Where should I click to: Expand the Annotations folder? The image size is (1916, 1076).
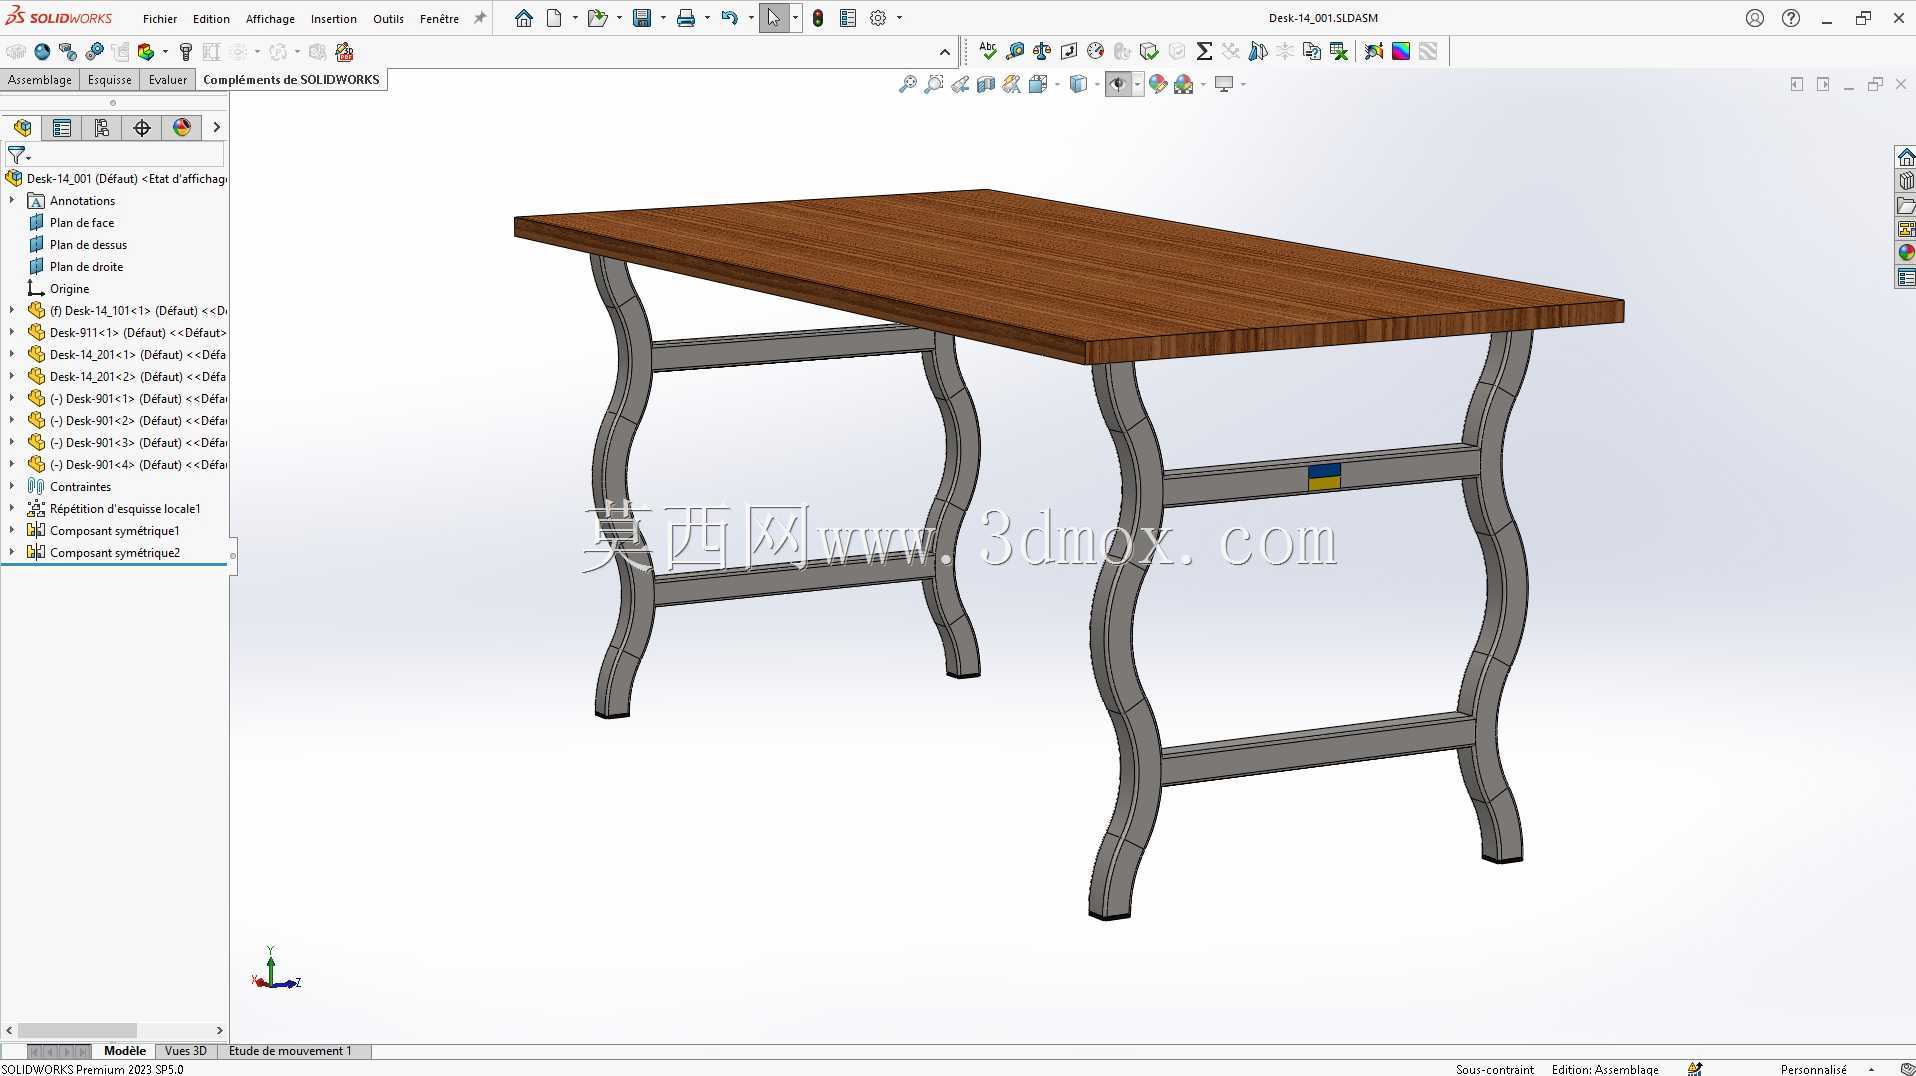12,200
